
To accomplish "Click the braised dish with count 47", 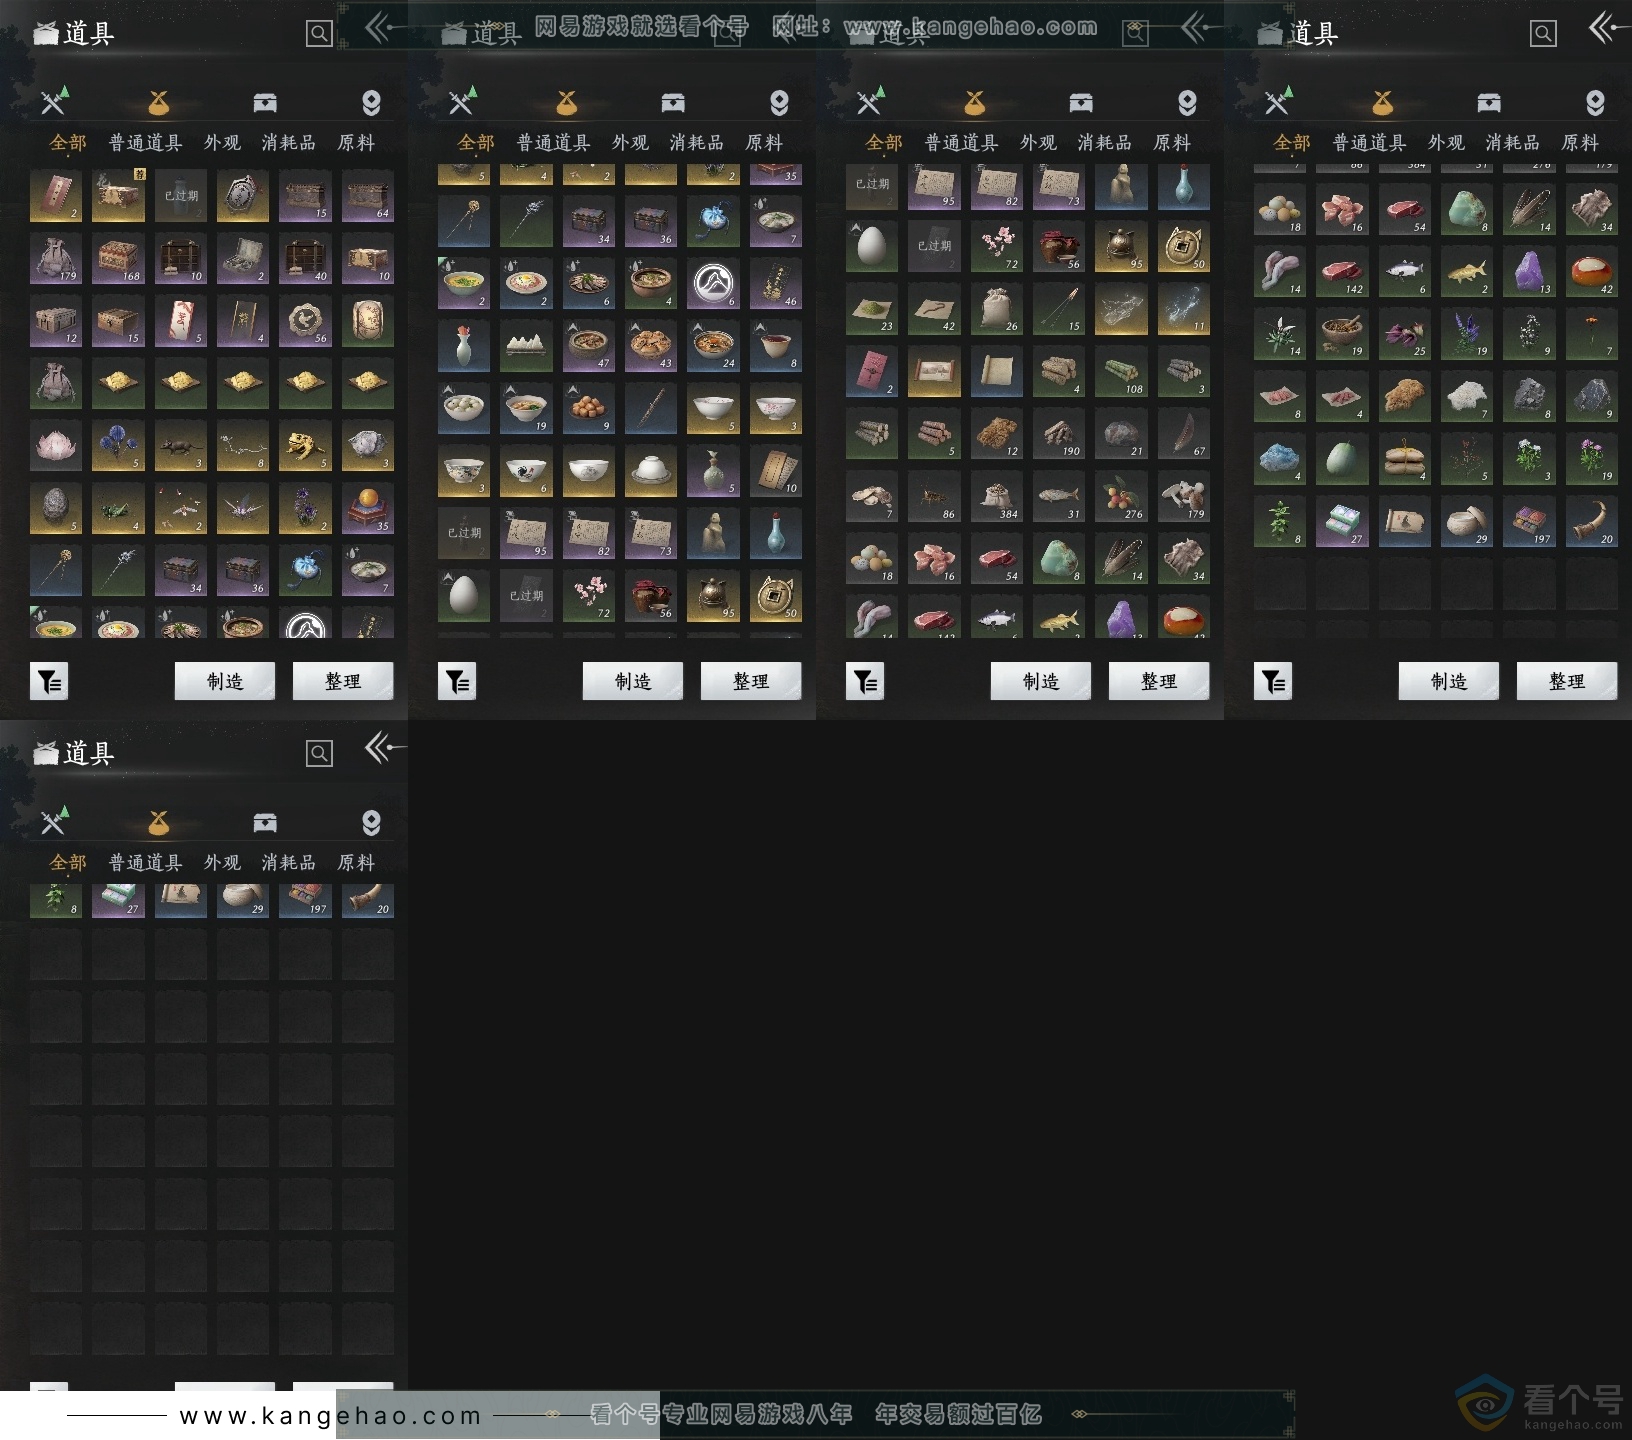I will pyautogui.click(x=589, y=346).
